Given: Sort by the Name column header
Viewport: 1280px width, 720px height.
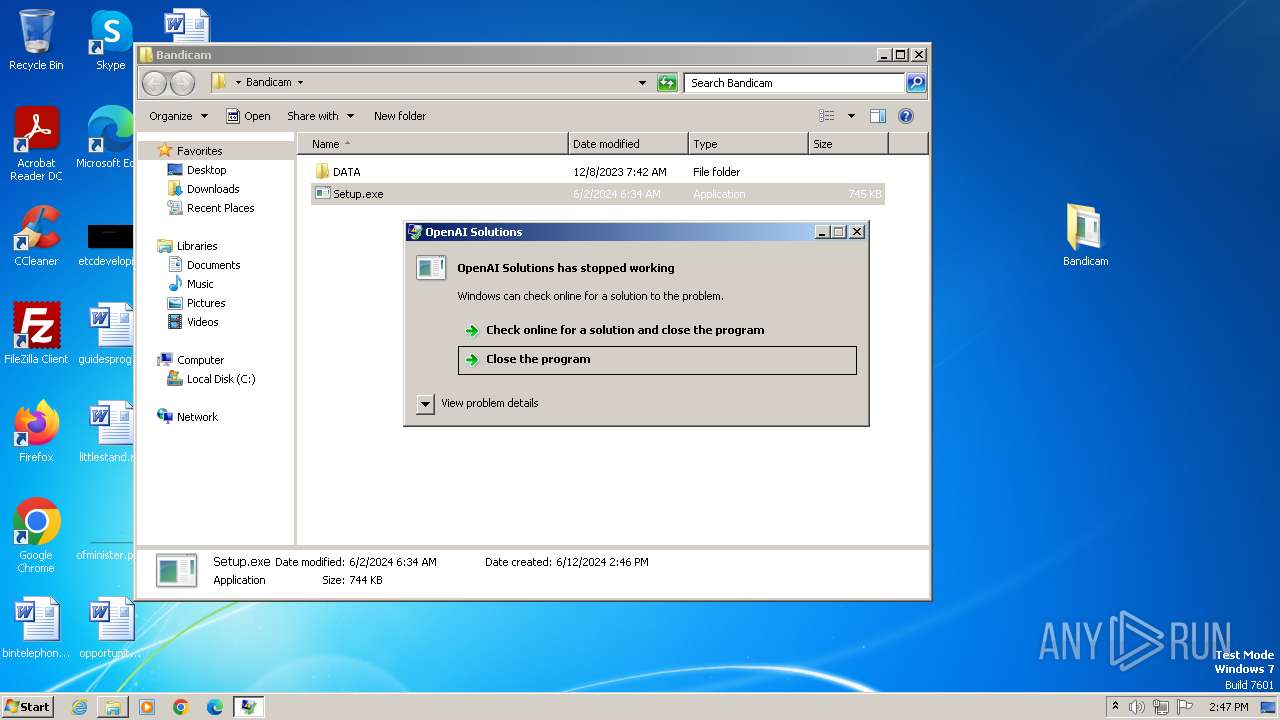Looking at the screenshot, I should [x=433, y=144].
